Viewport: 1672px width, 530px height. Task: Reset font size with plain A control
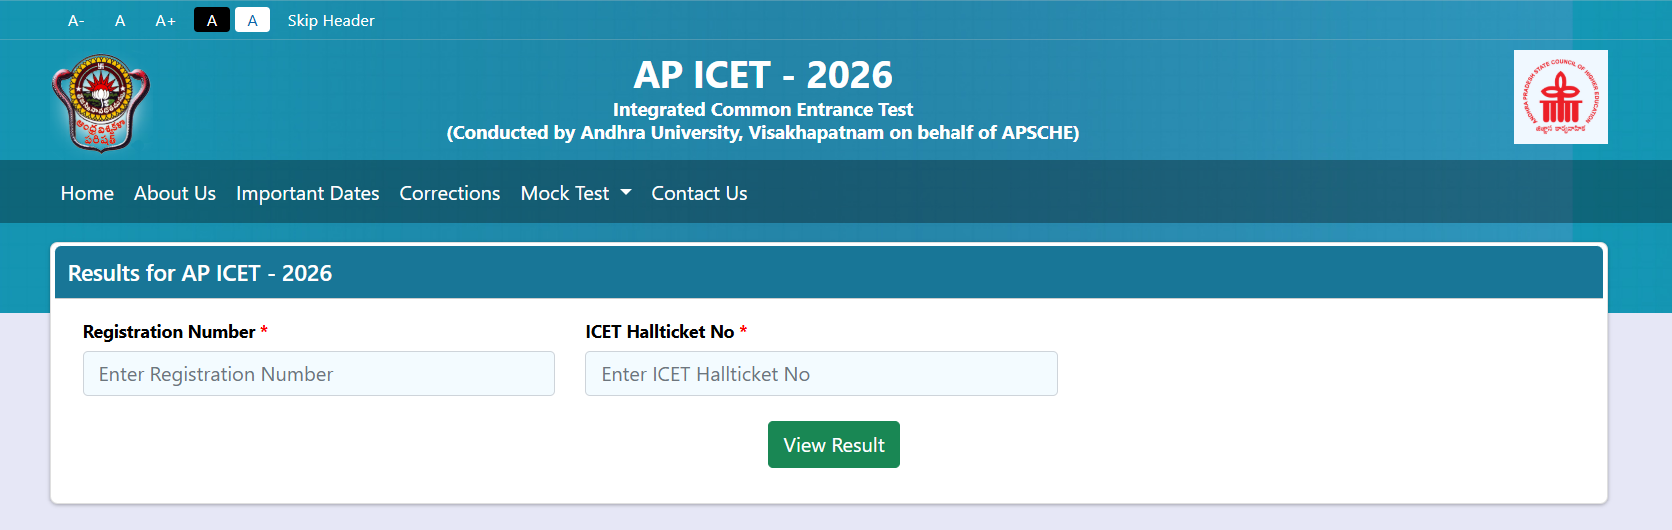[120, 21]
